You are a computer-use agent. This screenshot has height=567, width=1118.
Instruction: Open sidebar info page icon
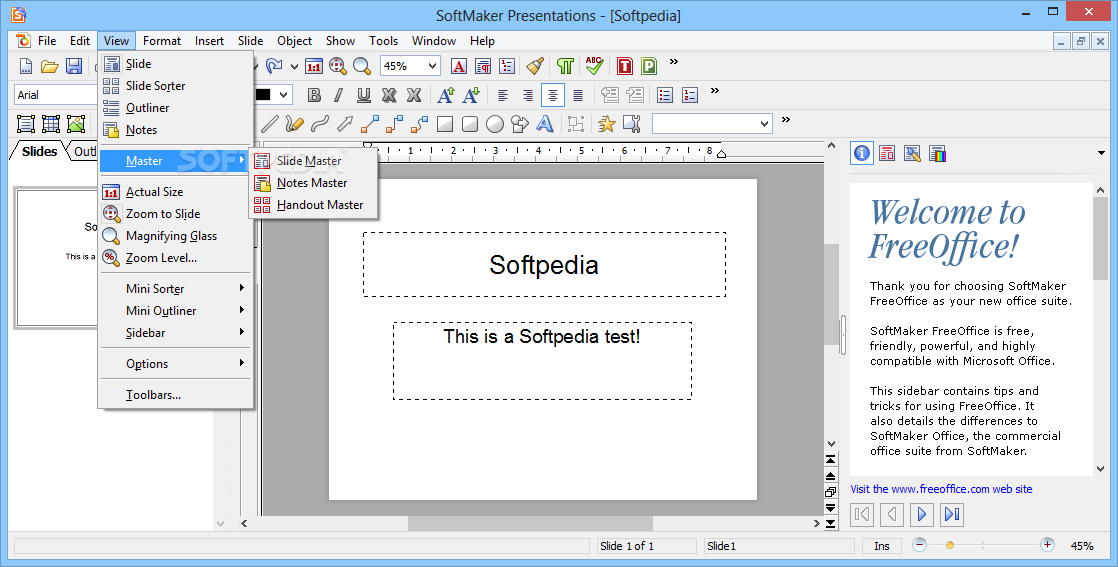click(862, 153)
